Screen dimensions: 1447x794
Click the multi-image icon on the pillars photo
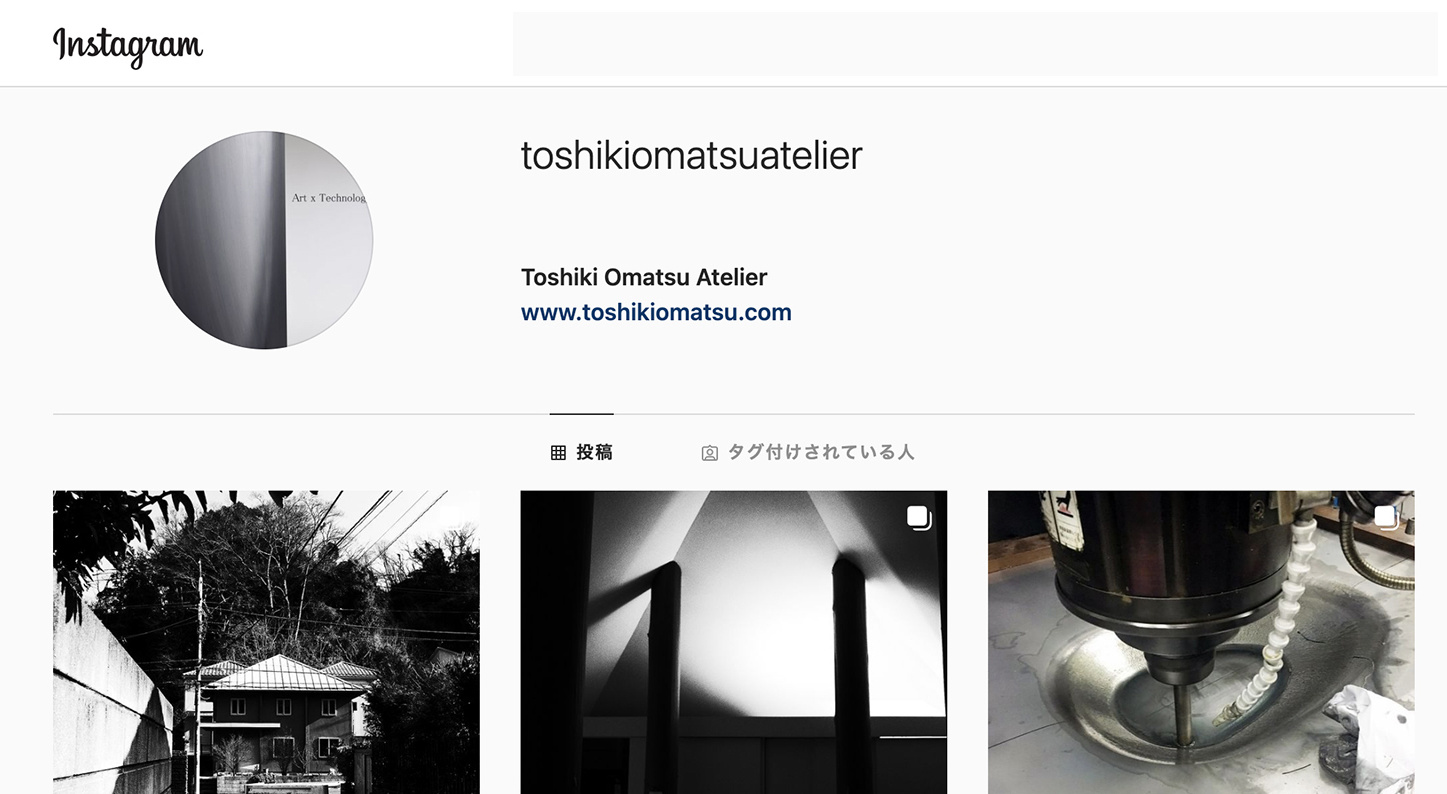[918, 517]
